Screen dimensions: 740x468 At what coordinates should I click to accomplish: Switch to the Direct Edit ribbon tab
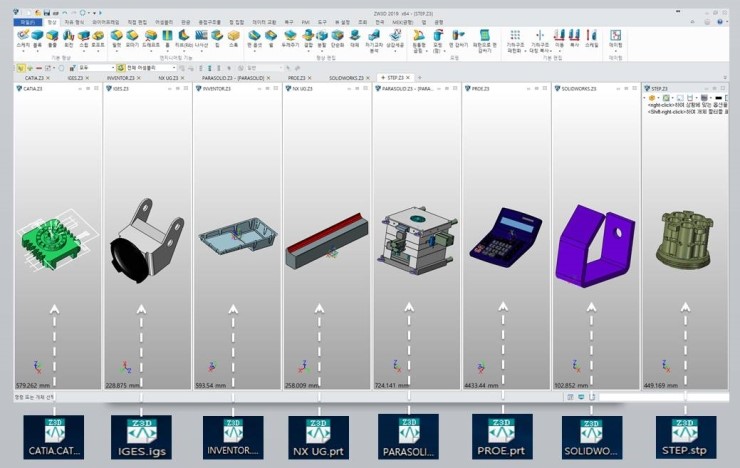click(137, 22)
